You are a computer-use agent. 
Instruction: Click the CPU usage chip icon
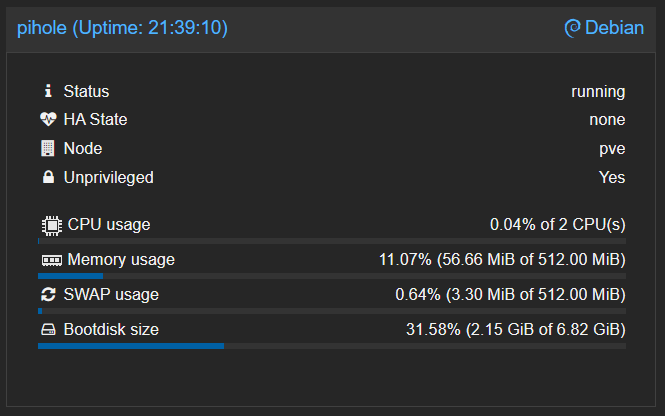point(50,225)
